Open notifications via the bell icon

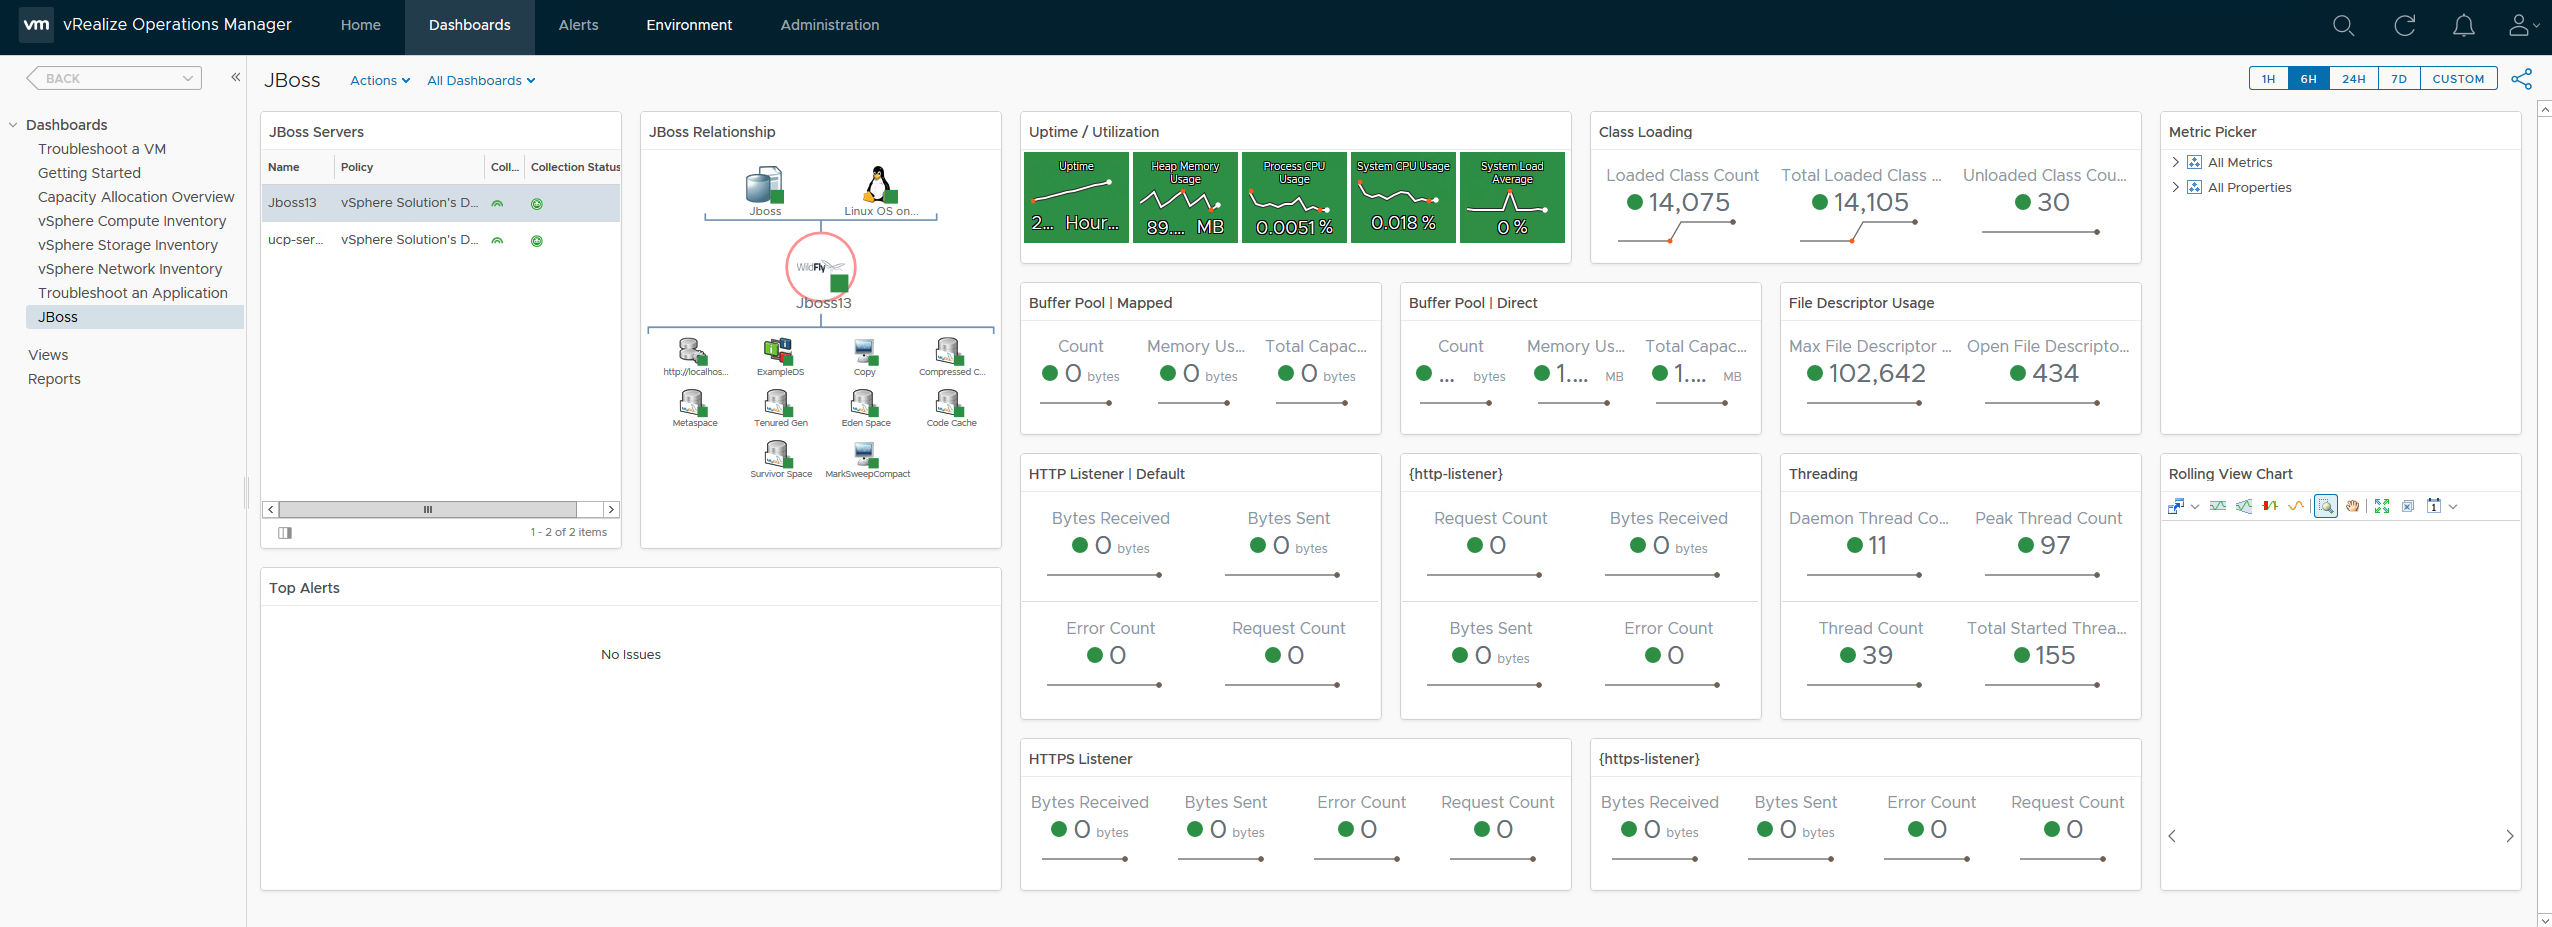[x=2463, y=25]
